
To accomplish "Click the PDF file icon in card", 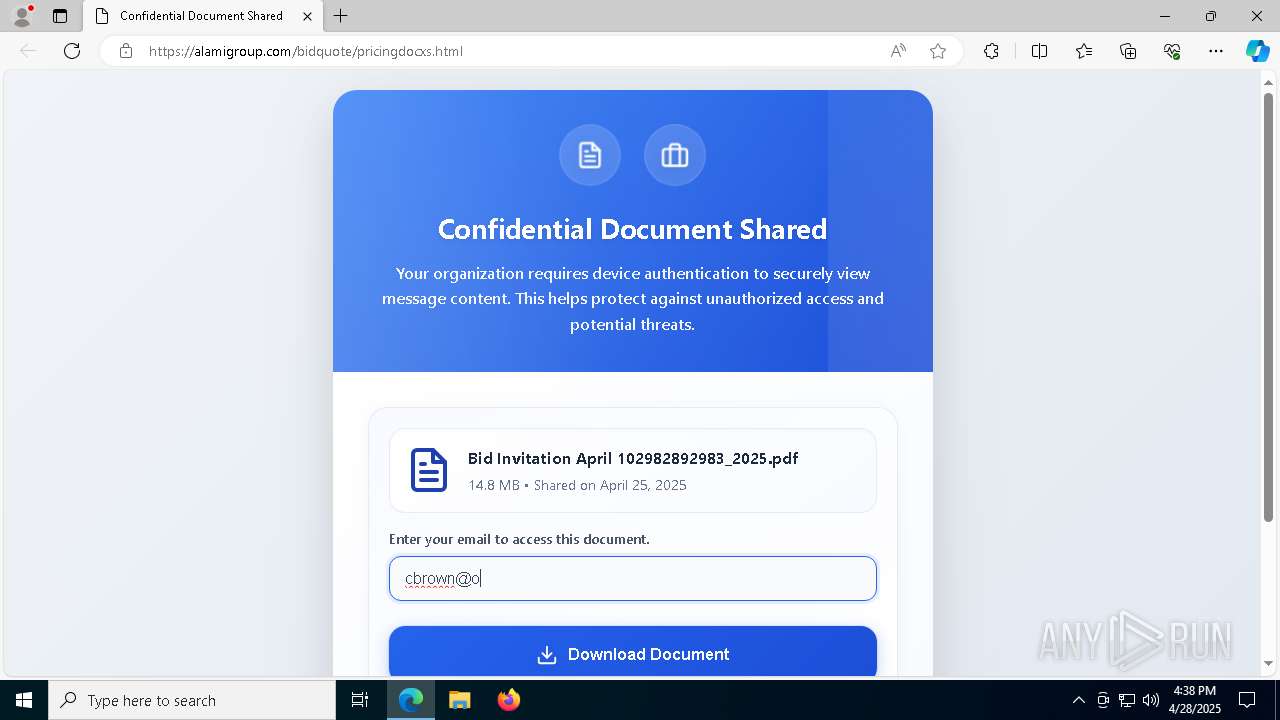I will [429, 470].
